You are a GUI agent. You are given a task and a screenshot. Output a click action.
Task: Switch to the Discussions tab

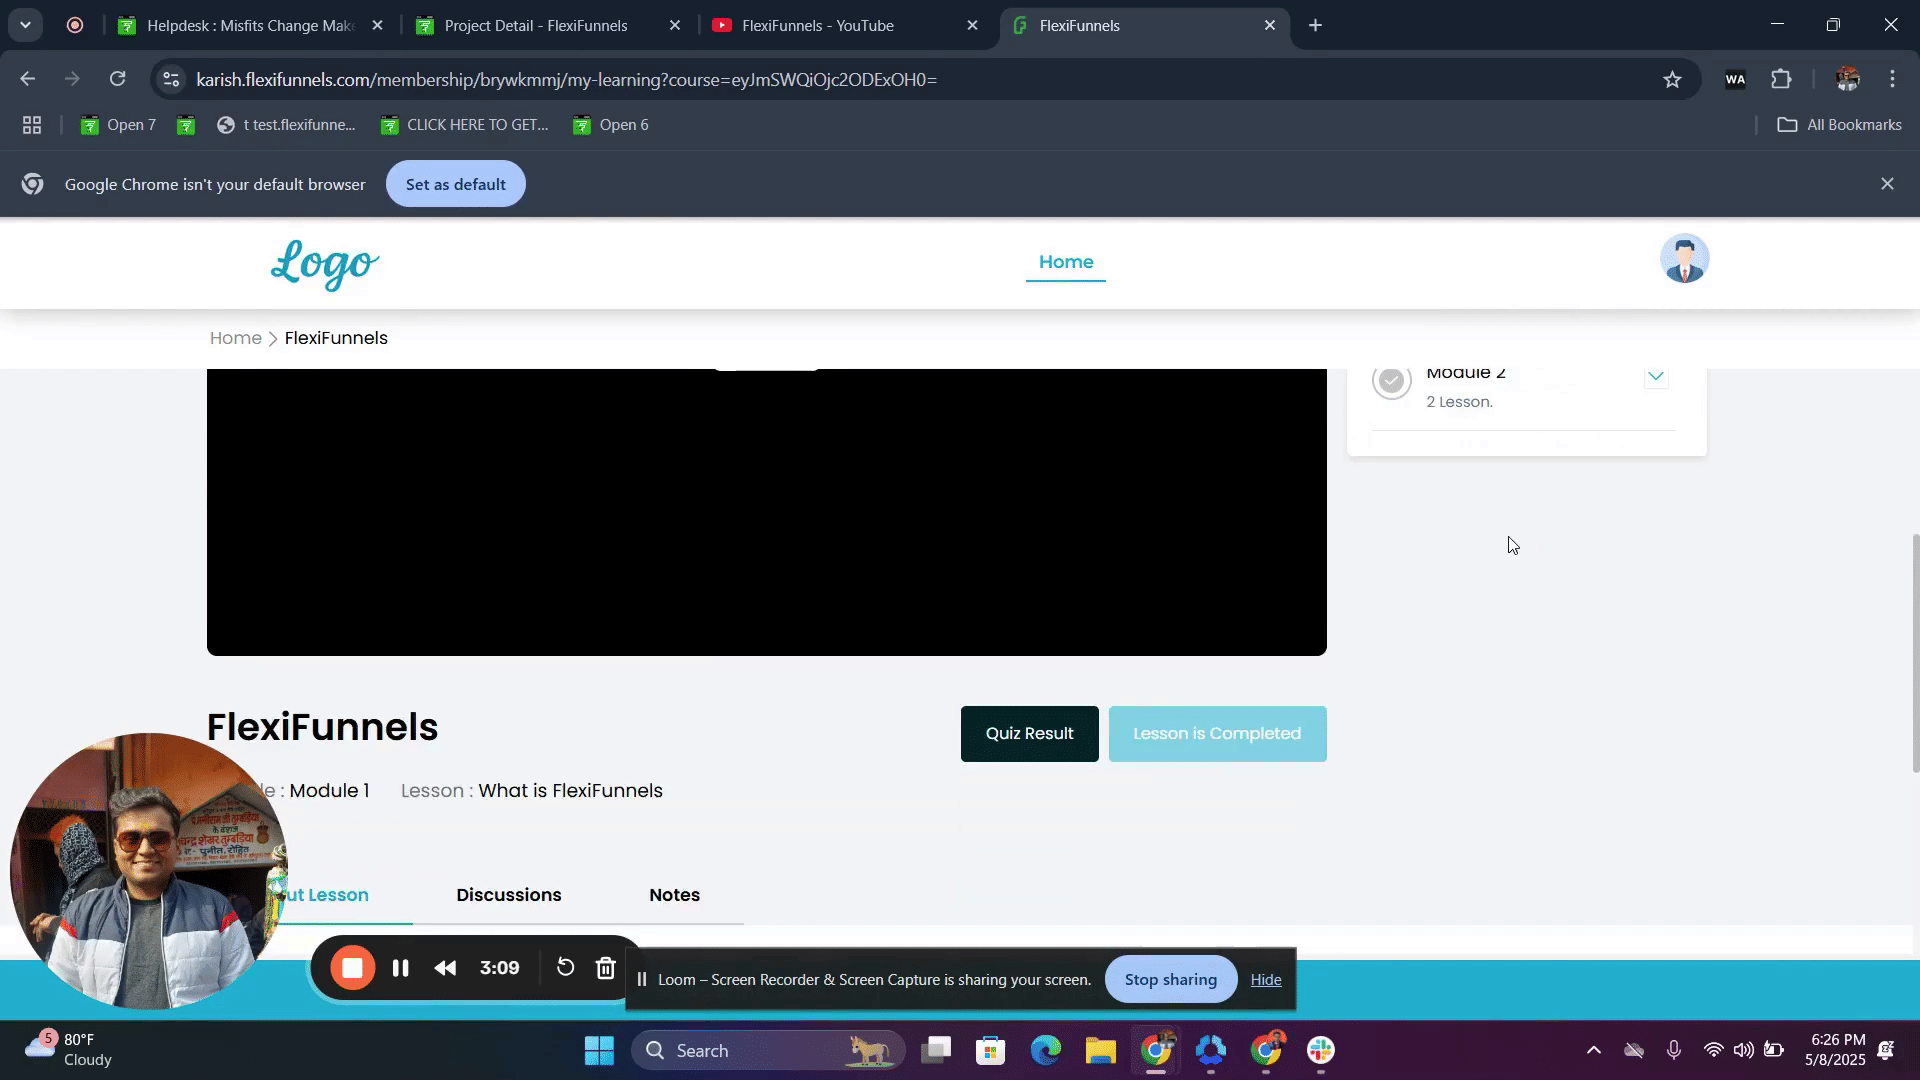(x=508, y=895)
